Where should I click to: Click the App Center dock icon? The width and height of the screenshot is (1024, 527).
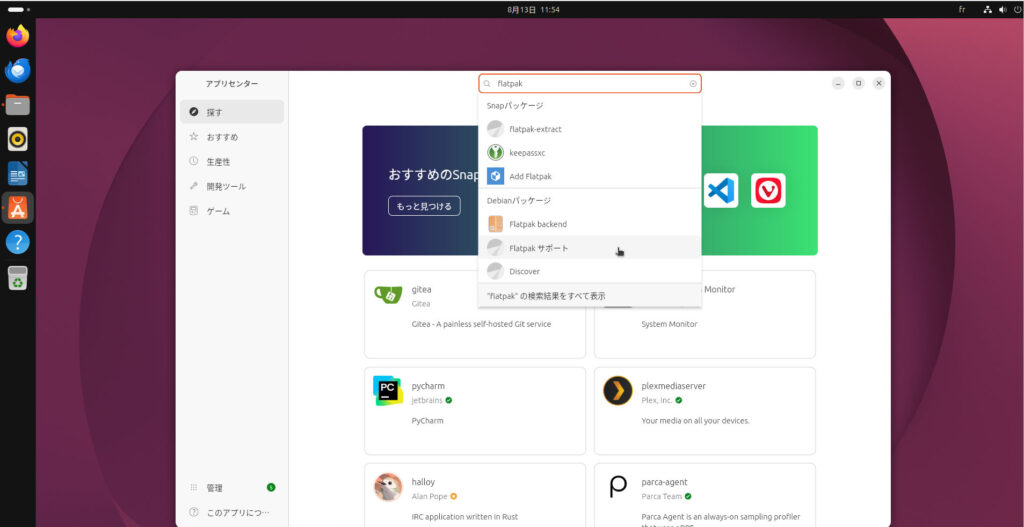click(18, 208)
